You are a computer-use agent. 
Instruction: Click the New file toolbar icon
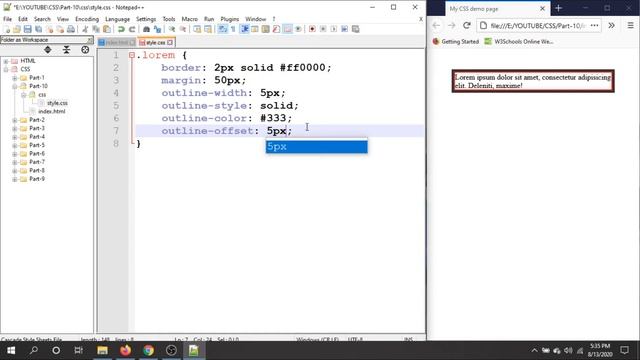point(7,29)
